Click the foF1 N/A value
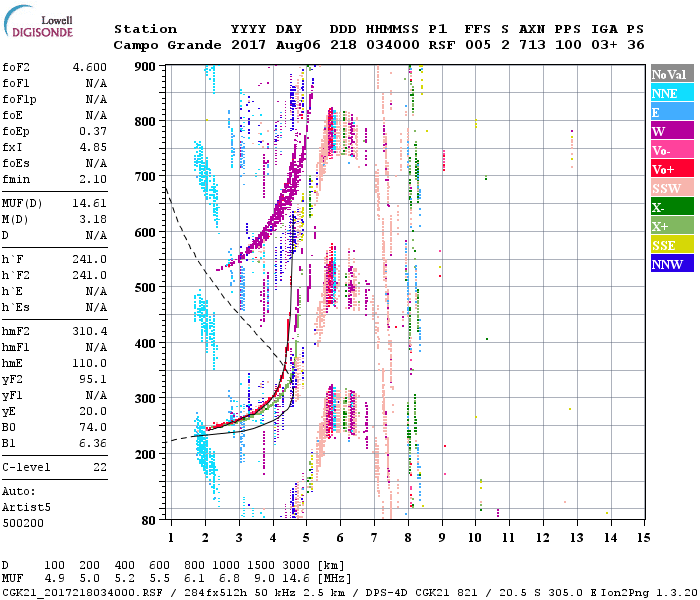 tap(96, 83)
